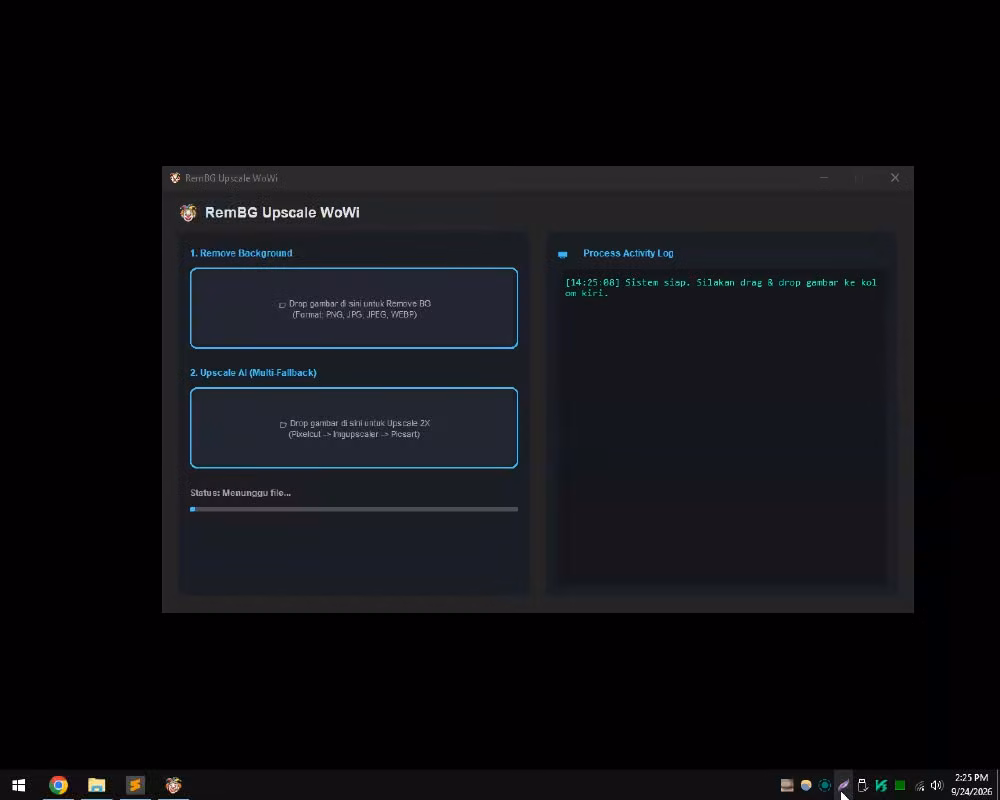Minimize the RemBG Upscale WoWi window
The height and width of the screenshot is (800, 1000).
pyautogui.click(x=824, y=178)
